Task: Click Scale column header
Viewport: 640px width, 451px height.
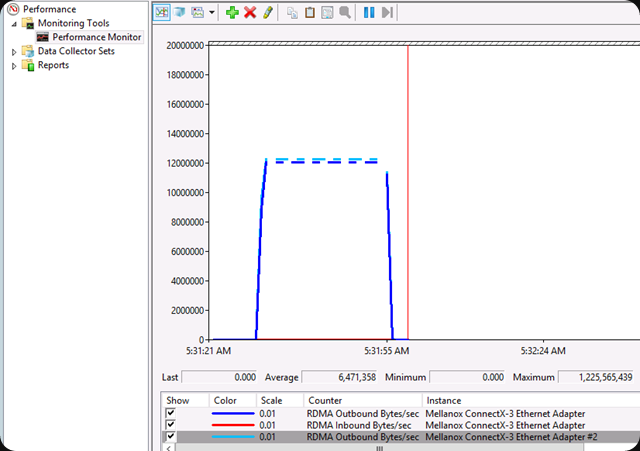Action: coord(280,400)
